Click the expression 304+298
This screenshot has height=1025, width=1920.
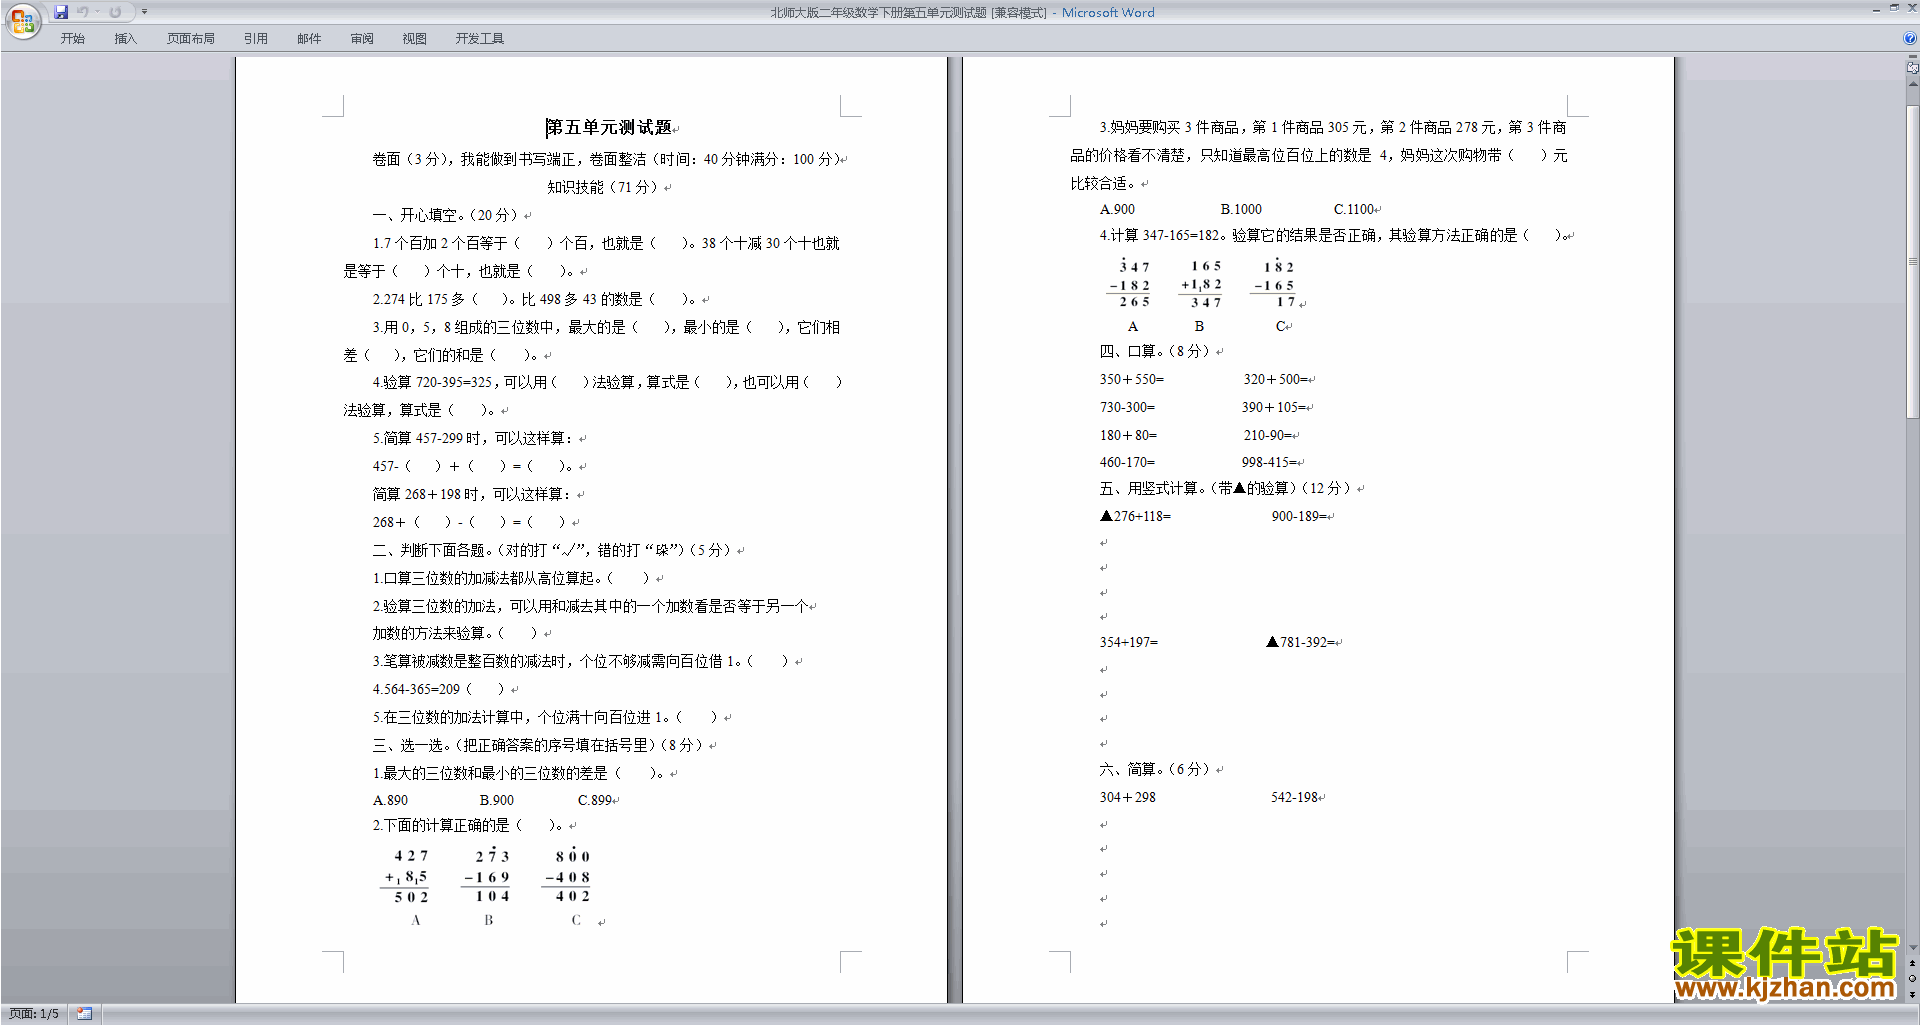[1128, 797]
